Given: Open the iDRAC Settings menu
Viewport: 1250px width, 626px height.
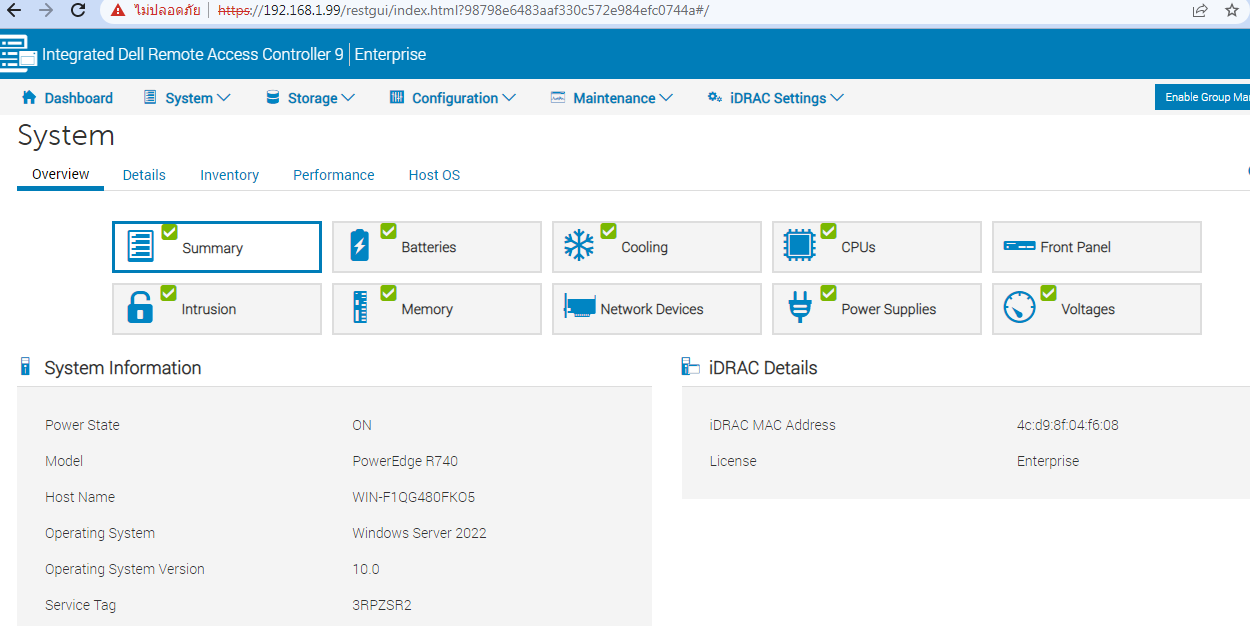Looking at the screenshot, I should click(776, 98).
